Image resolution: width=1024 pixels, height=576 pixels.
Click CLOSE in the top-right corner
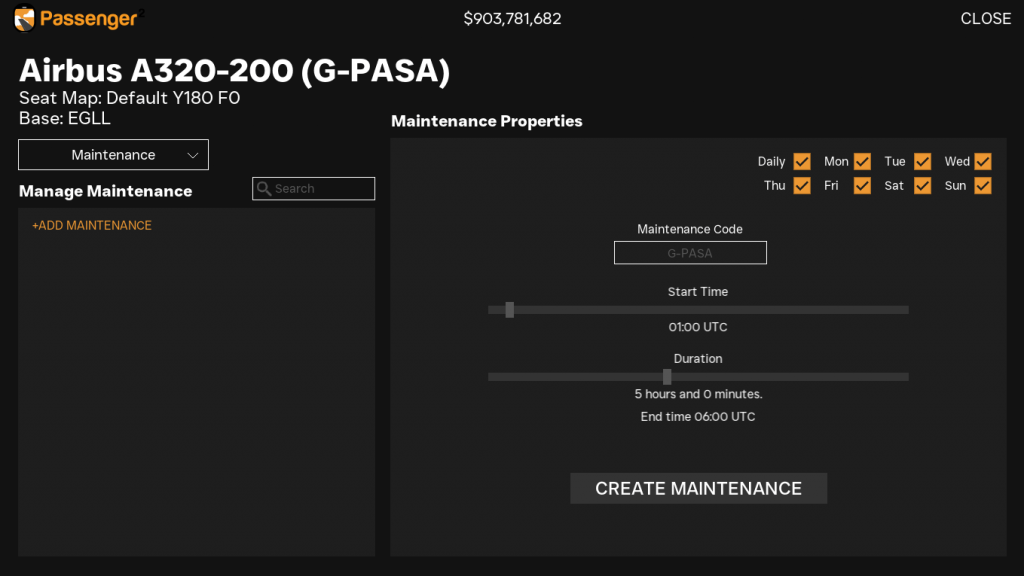point(985,19)
